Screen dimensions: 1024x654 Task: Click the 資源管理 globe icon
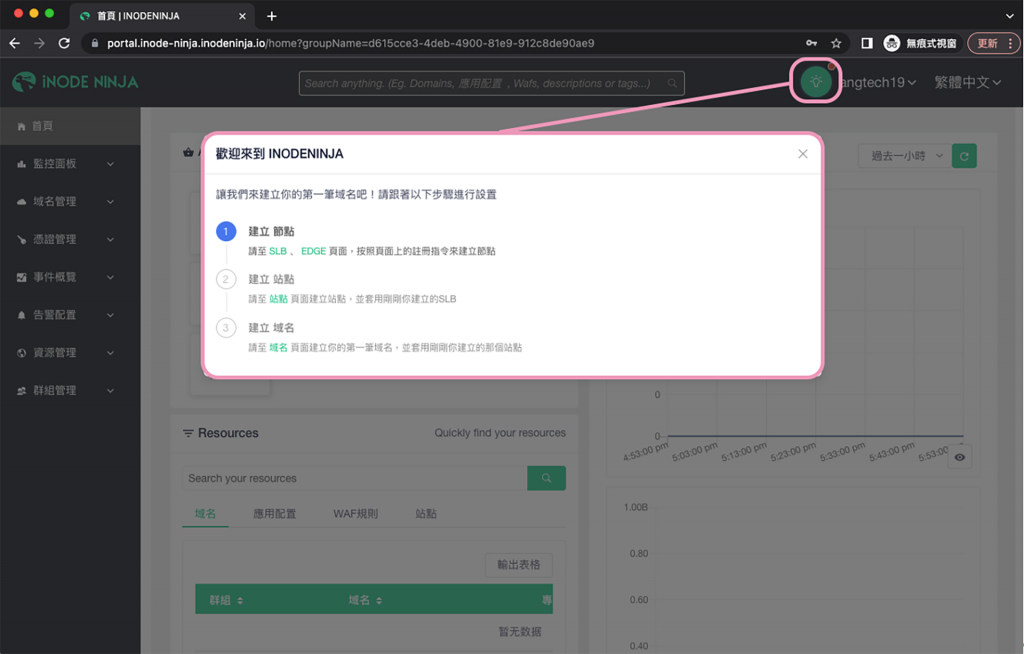[x=21, y=353]
